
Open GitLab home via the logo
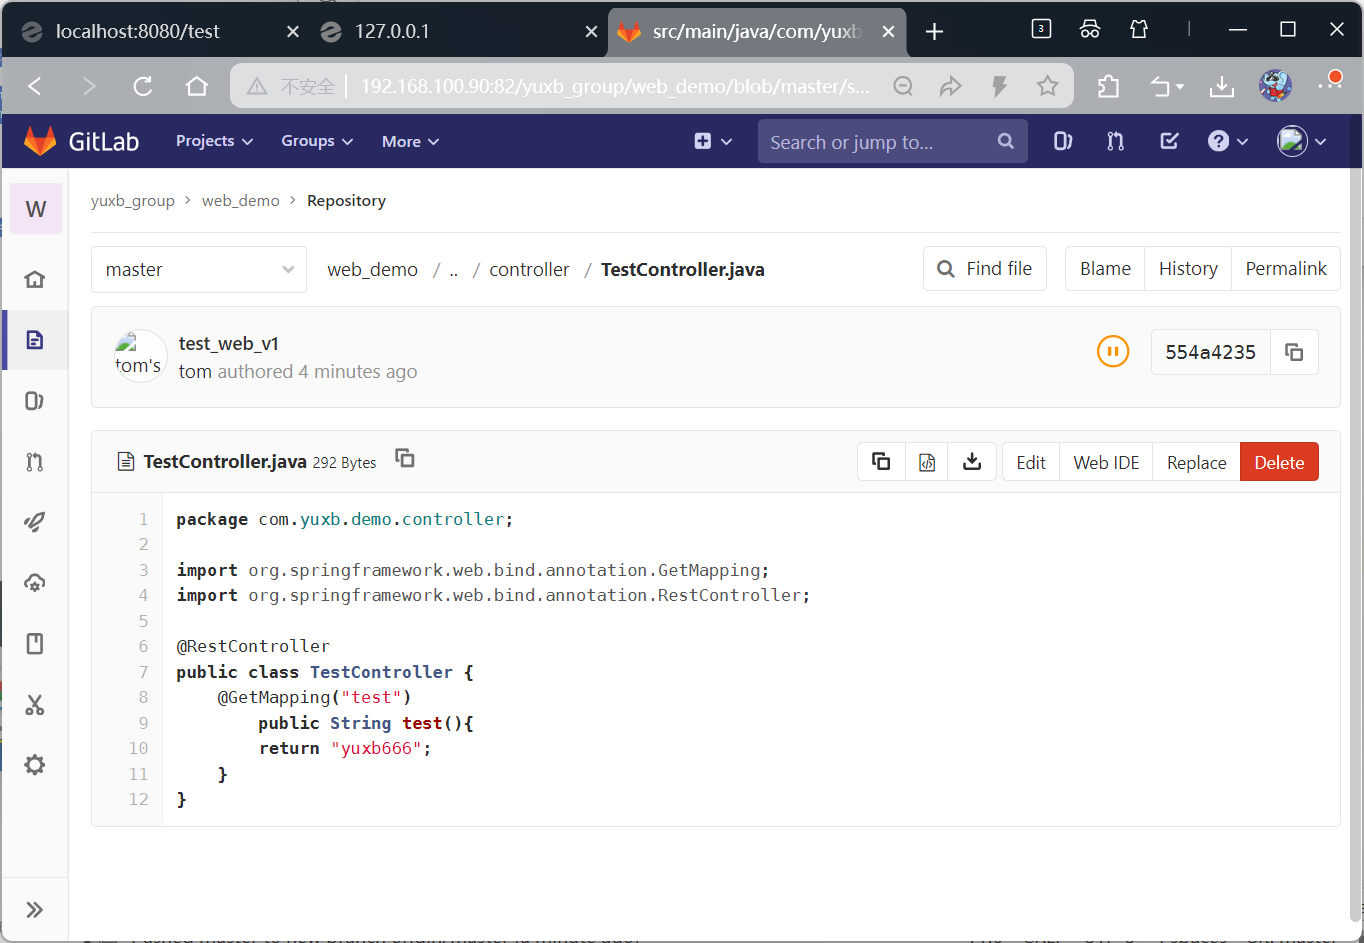[82, 141]
